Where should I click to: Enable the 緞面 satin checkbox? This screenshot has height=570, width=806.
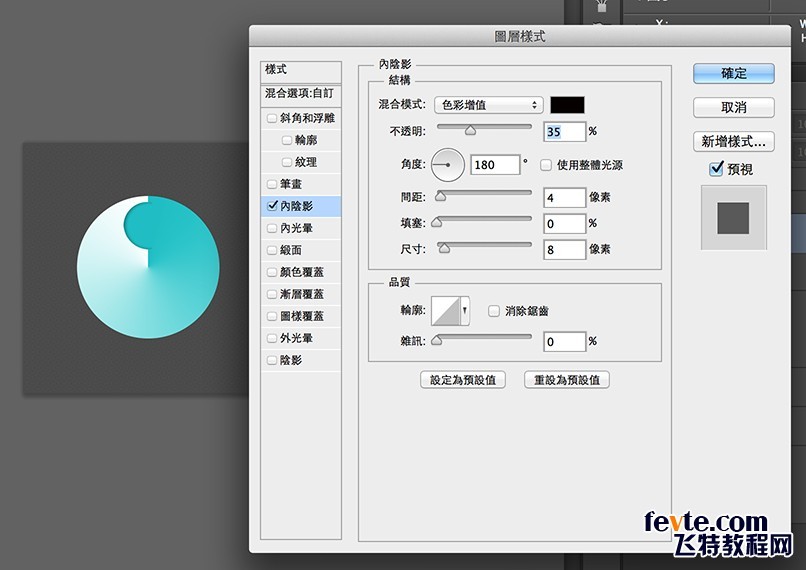[x=272, y=250]
